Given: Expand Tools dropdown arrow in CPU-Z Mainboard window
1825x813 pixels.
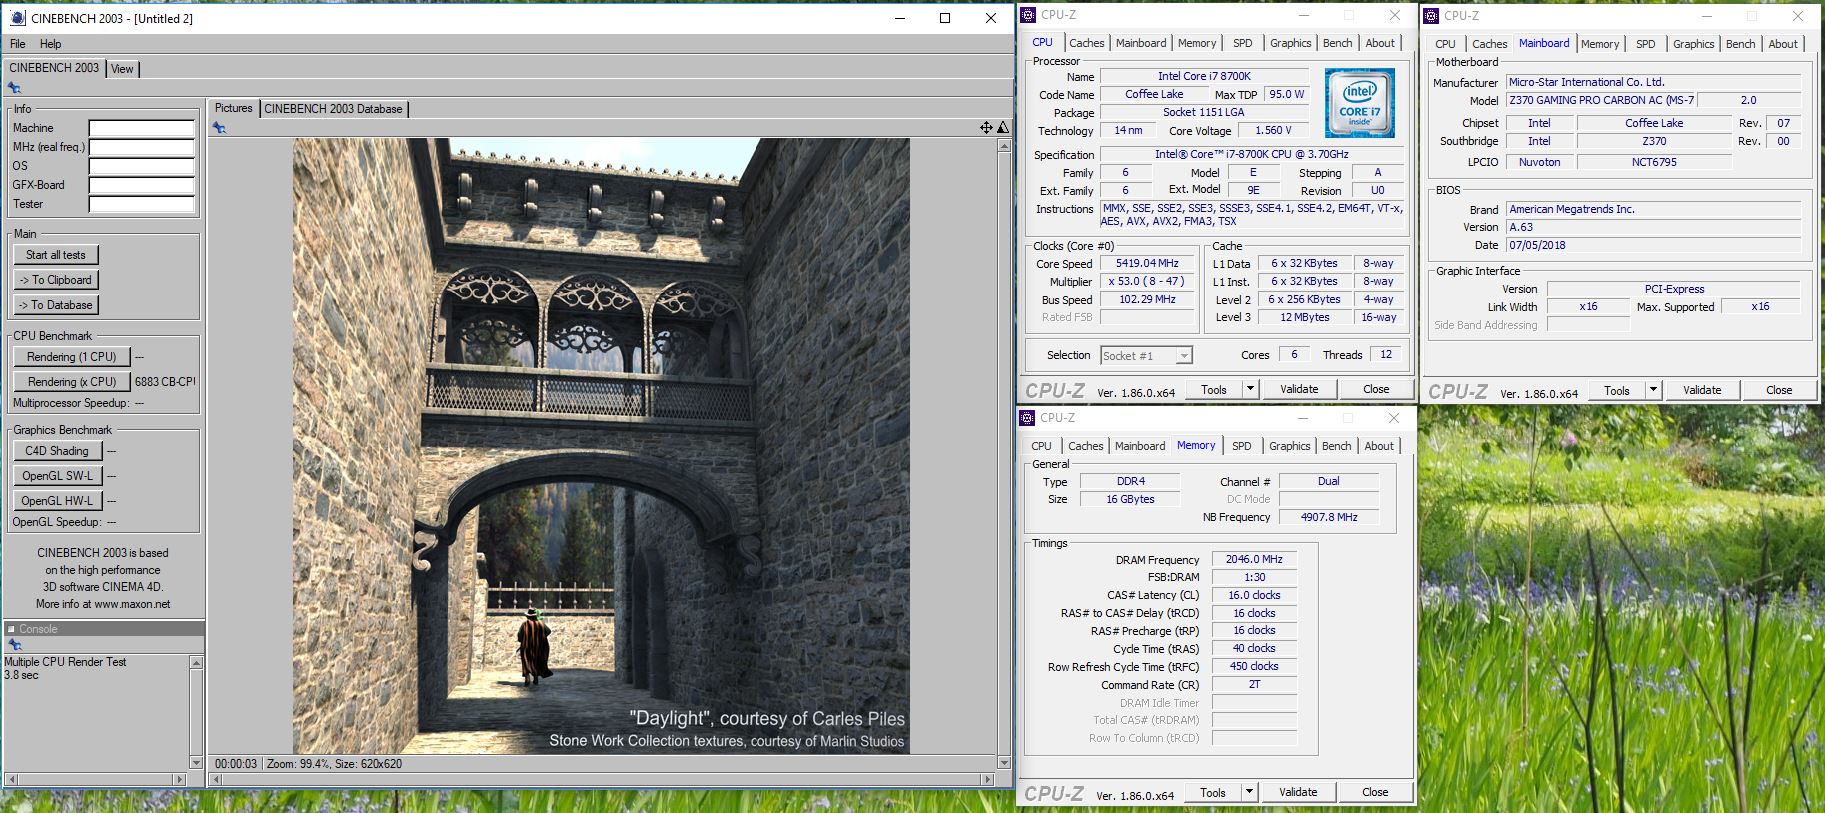Looking at the screenshot, I should [x=1653, y=390].
